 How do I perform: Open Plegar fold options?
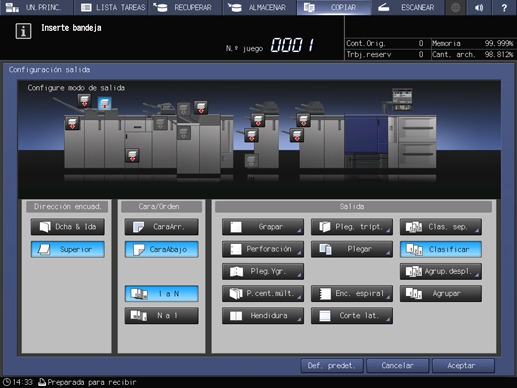click(x=352, y=249)
